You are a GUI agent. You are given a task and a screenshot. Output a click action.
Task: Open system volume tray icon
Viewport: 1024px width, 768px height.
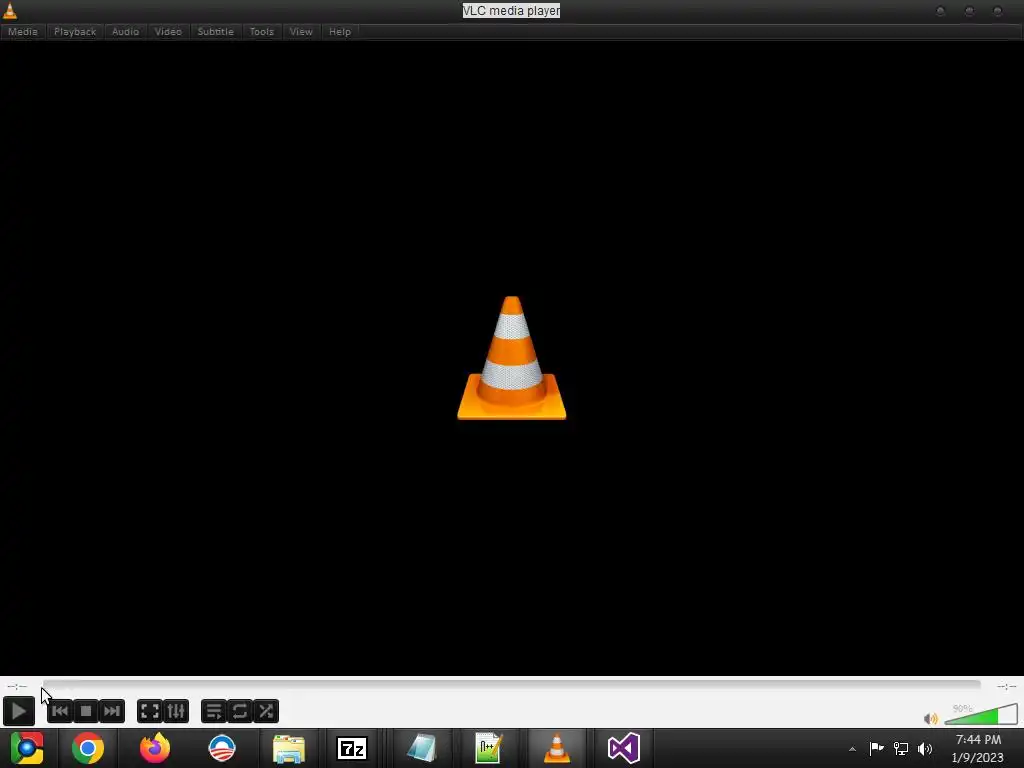925,748
